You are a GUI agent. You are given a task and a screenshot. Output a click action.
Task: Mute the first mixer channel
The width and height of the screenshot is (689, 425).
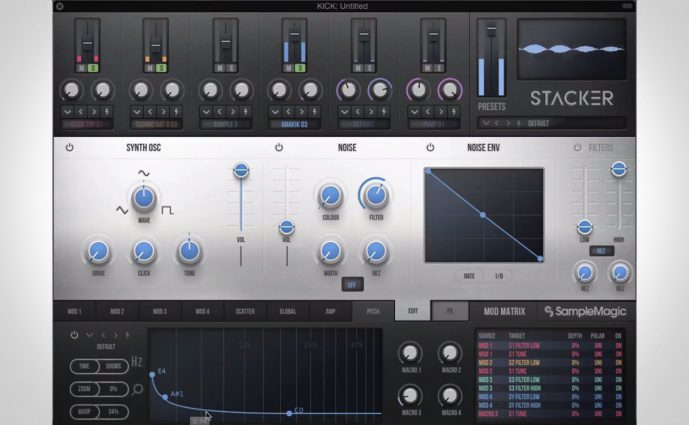click(x=81, y=68)
